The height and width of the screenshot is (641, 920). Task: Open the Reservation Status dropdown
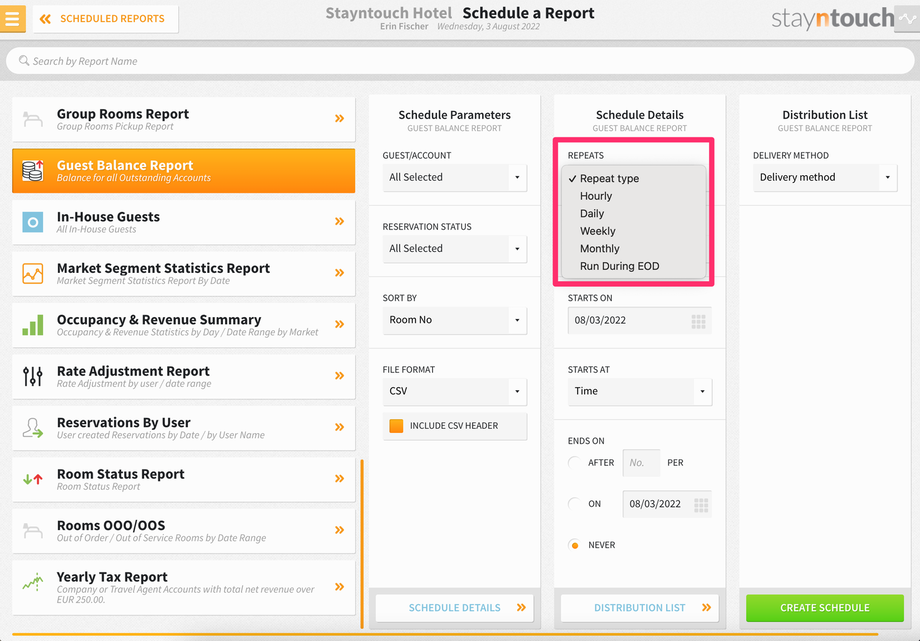pyautogui.click(x=455, y=249)
